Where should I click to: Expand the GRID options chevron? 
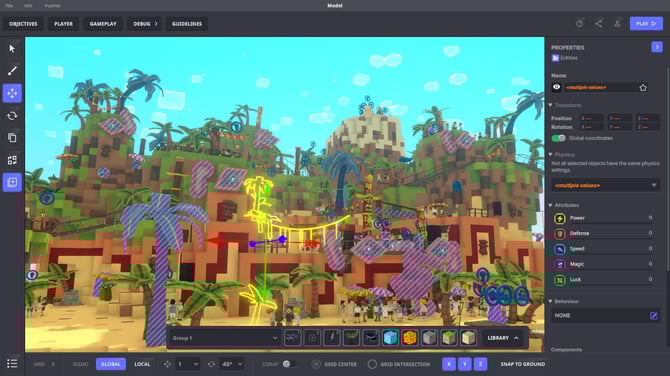click(53, 364)
